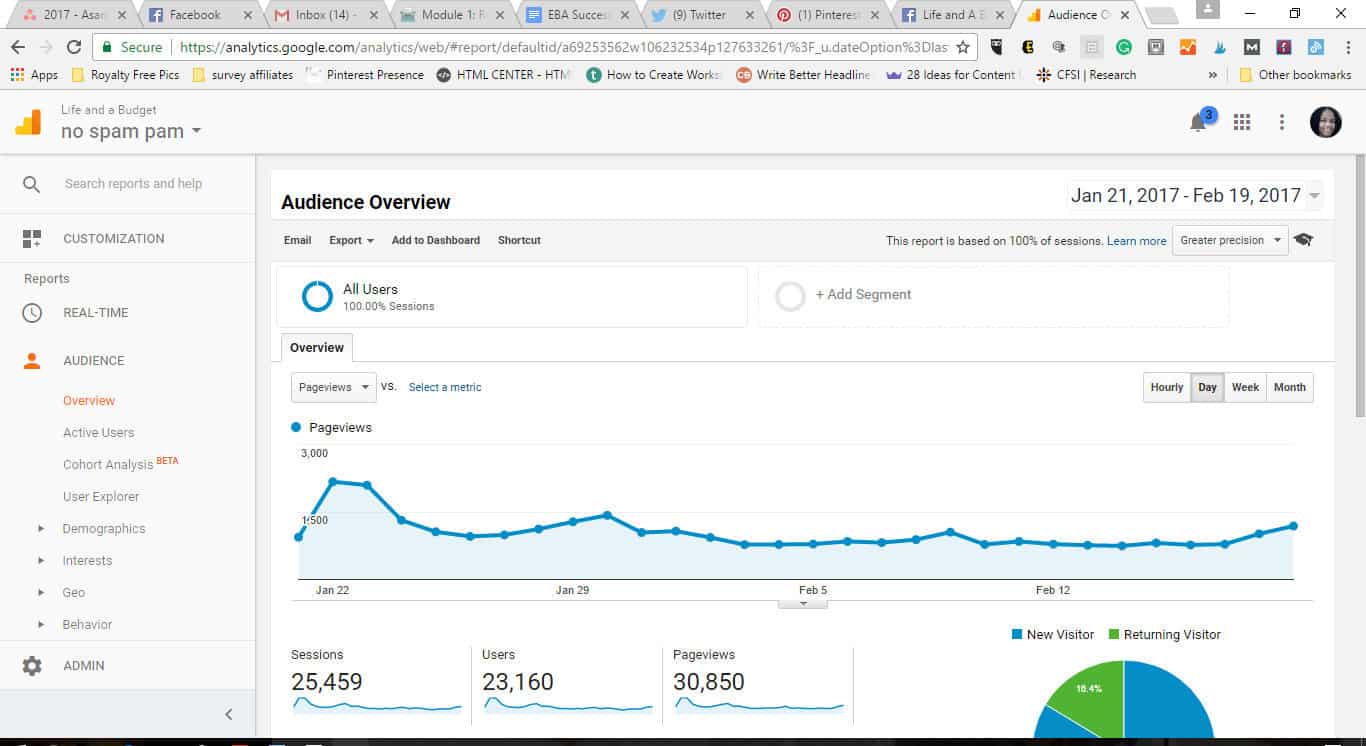Screen dimensions: 1366x746
Task: Click the blue cyclist extension icon
Action: [x=1220, y=47]
